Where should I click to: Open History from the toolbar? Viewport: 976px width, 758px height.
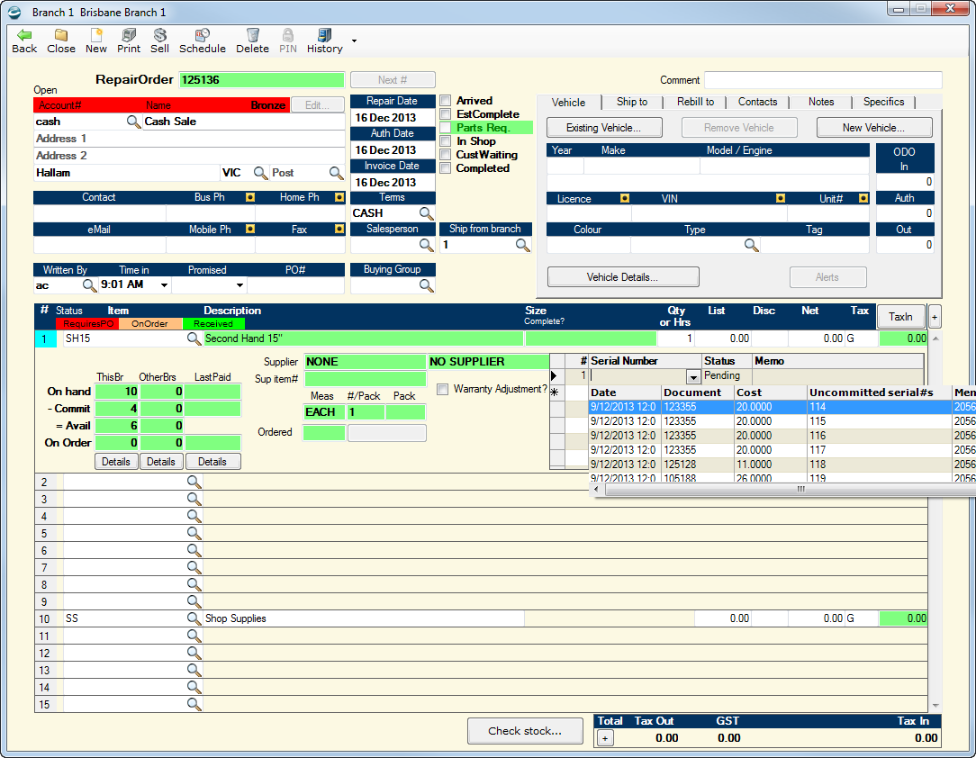click(325, 35)
